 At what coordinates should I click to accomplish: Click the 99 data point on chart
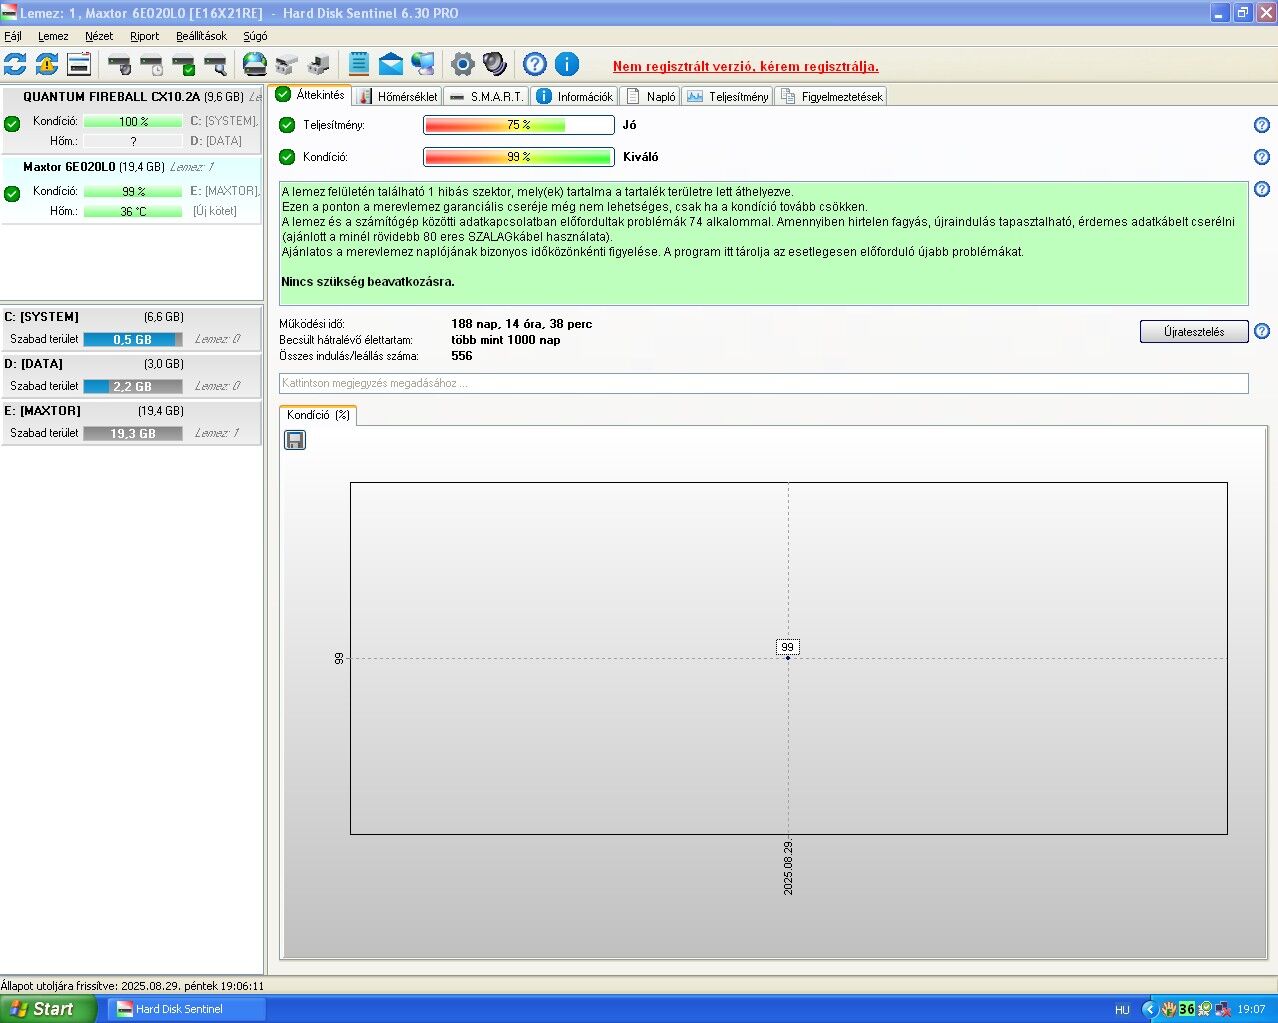tap(788, 657)
